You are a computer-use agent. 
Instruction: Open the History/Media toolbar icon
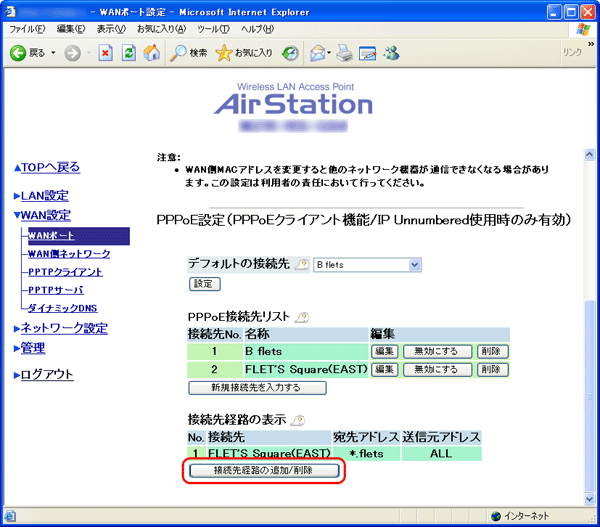[x=290, y=53]
